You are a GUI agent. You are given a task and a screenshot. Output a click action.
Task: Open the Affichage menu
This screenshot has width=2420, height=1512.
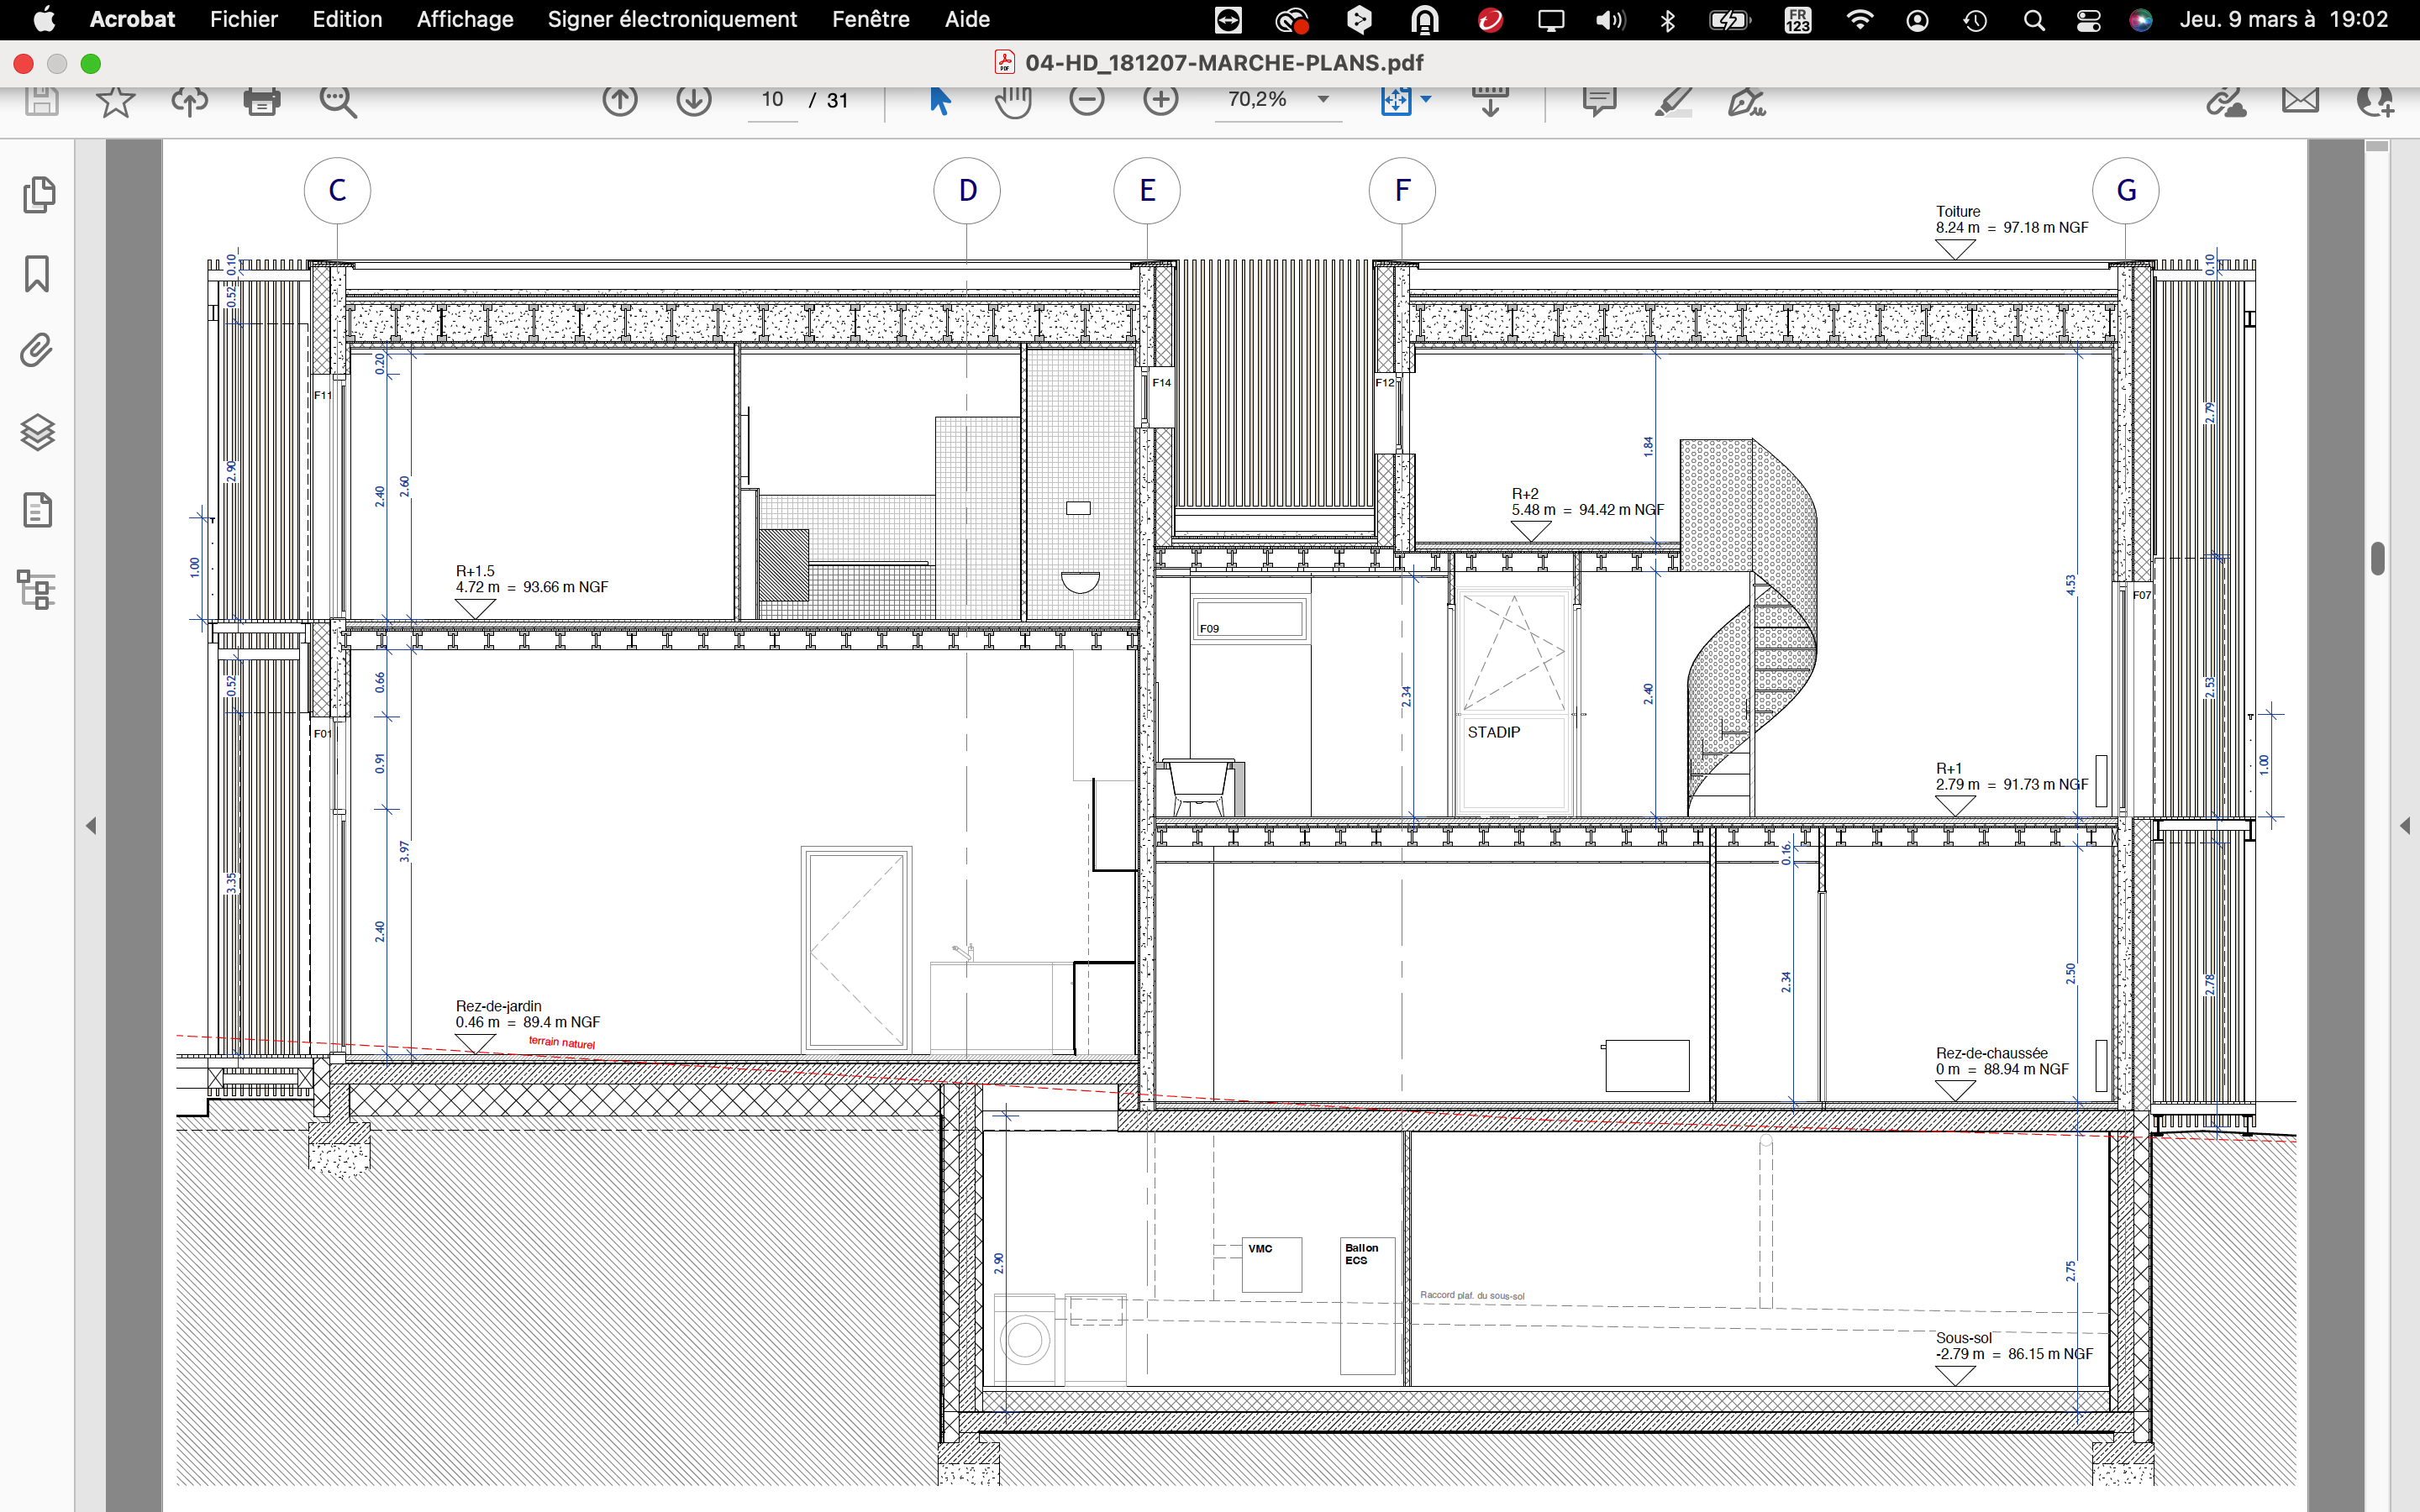[x=464, y=19]
